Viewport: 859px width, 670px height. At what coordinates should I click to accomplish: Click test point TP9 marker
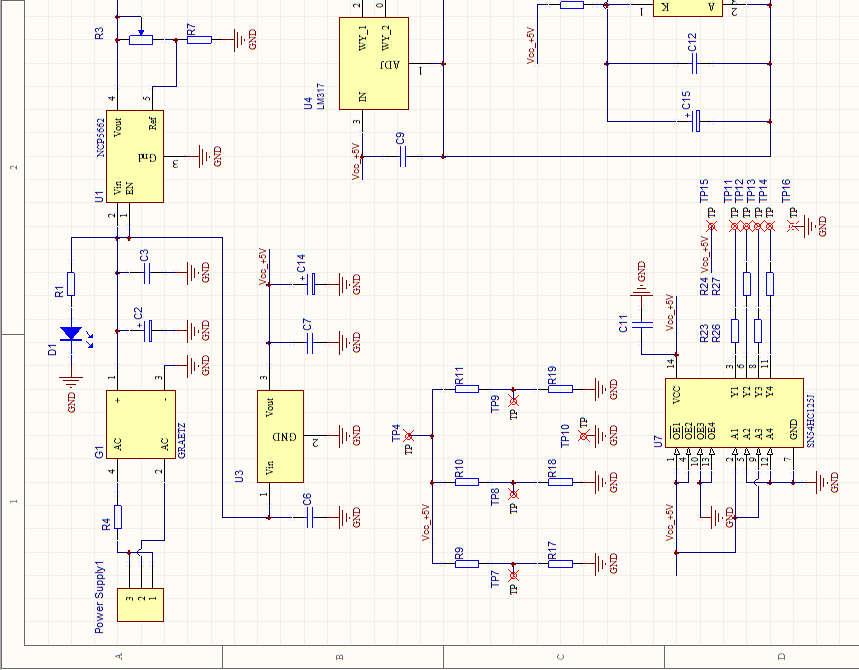point(513,401)
